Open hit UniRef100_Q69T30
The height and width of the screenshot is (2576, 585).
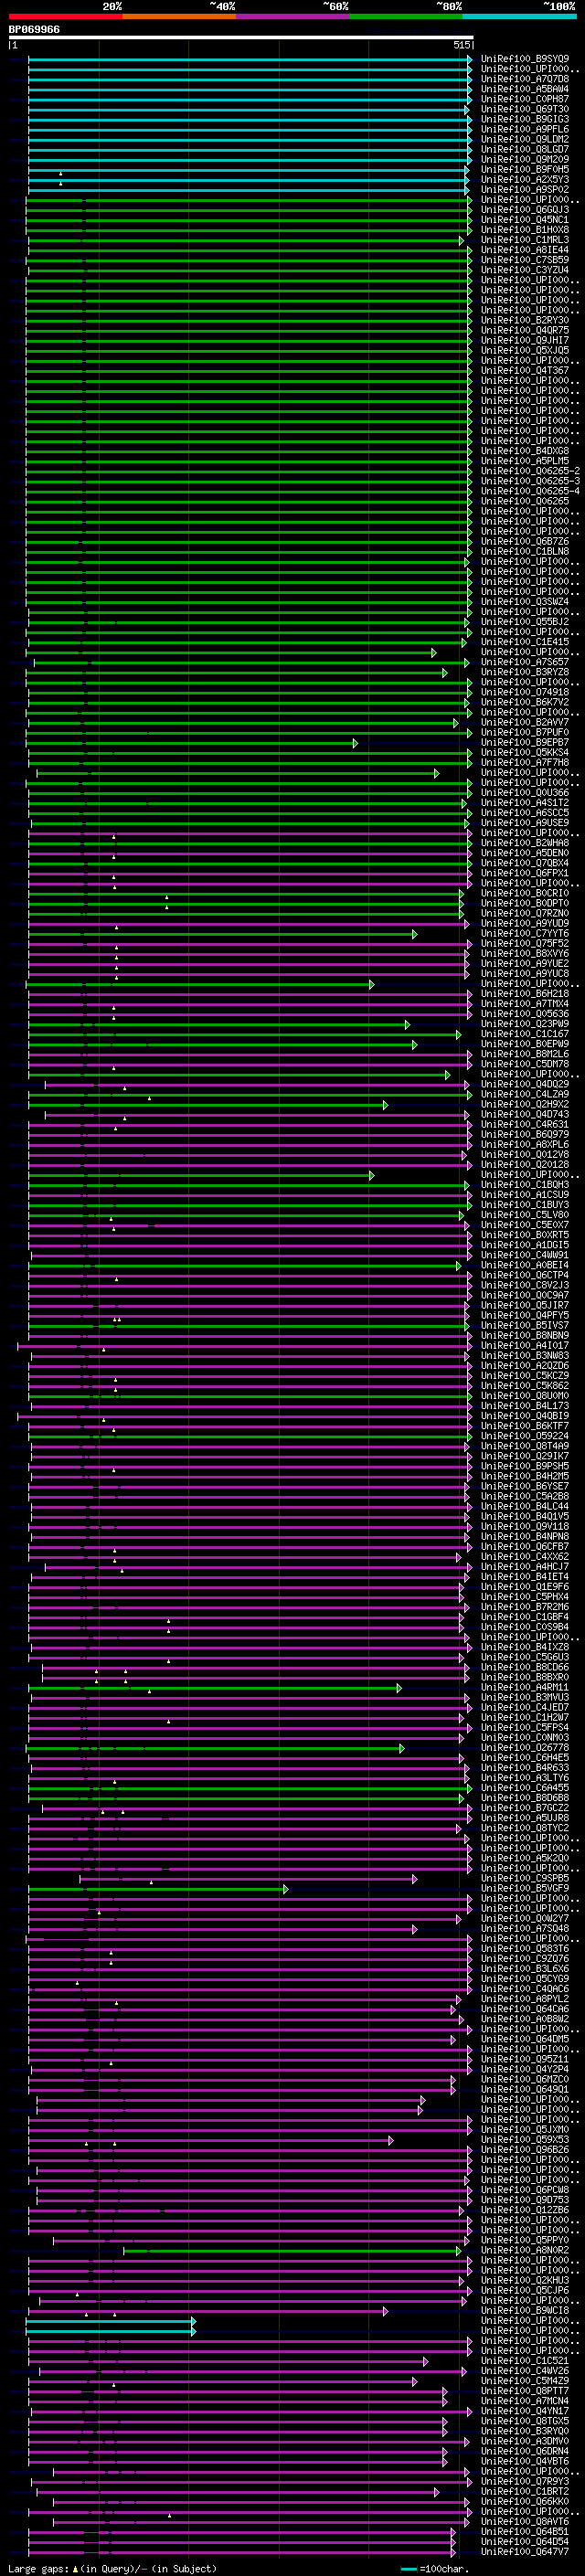(x=525, y=109)
